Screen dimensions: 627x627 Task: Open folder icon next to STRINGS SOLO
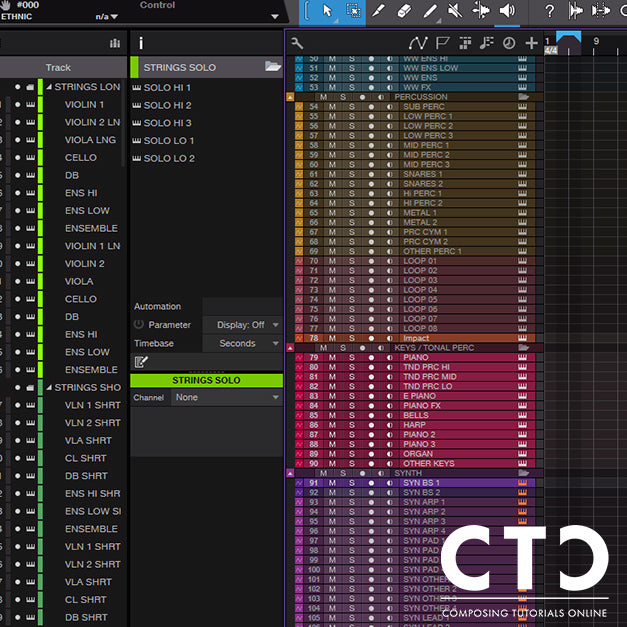pyautogui.click(x=272, y=67)
